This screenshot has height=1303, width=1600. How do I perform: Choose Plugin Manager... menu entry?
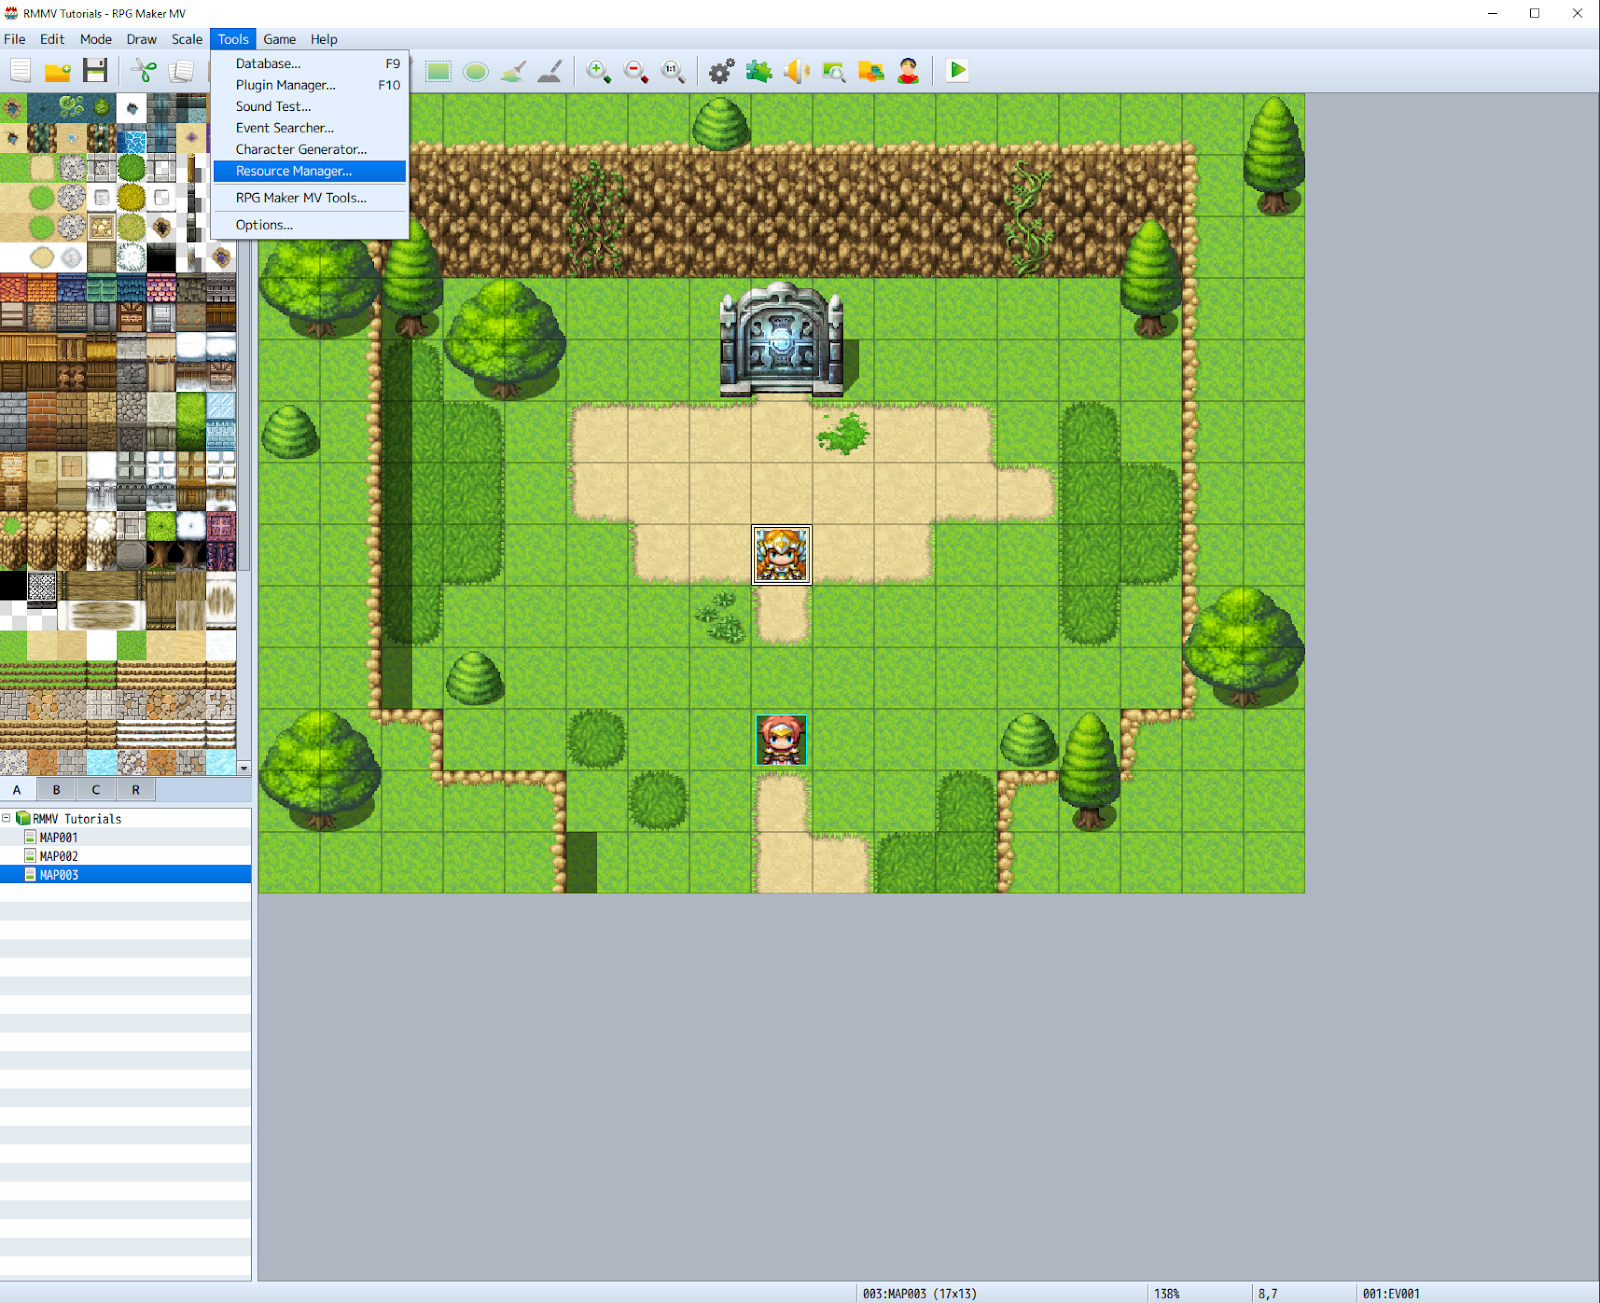pyautogui.click(x=310, y=85)
